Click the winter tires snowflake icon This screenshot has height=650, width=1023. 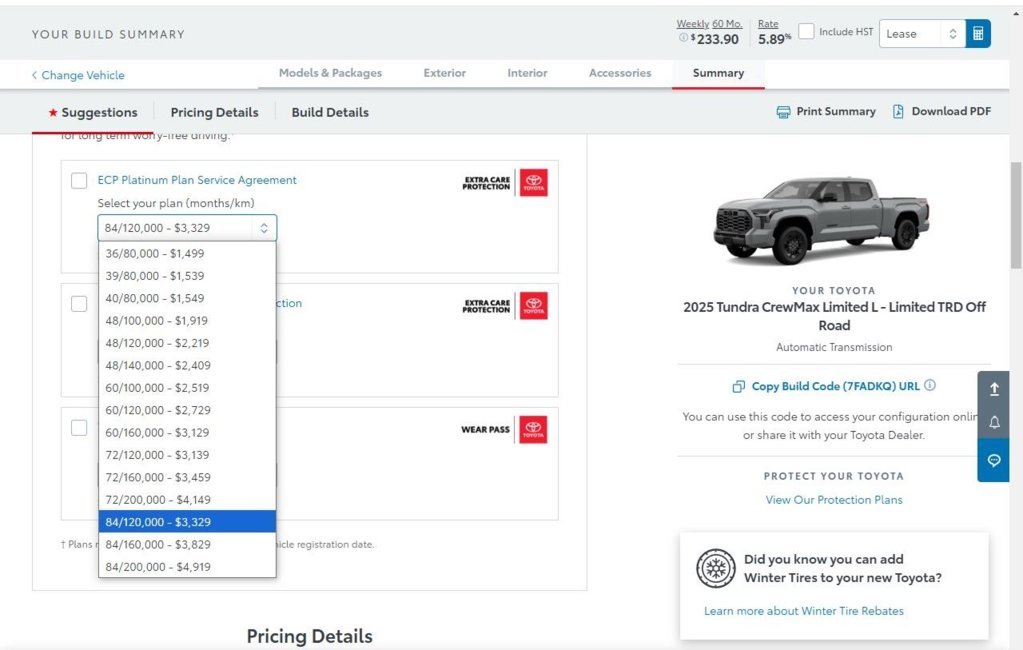coord(716,568)
